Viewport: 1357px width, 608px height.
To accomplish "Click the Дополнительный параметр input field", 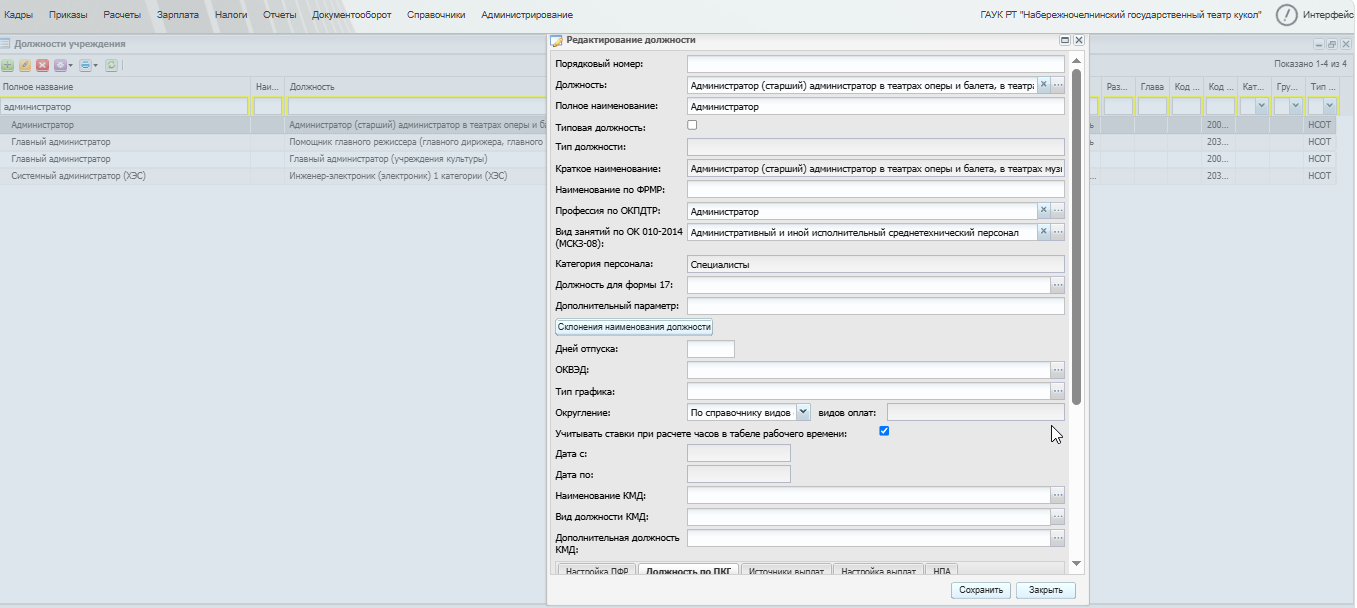I will (876, 306).
